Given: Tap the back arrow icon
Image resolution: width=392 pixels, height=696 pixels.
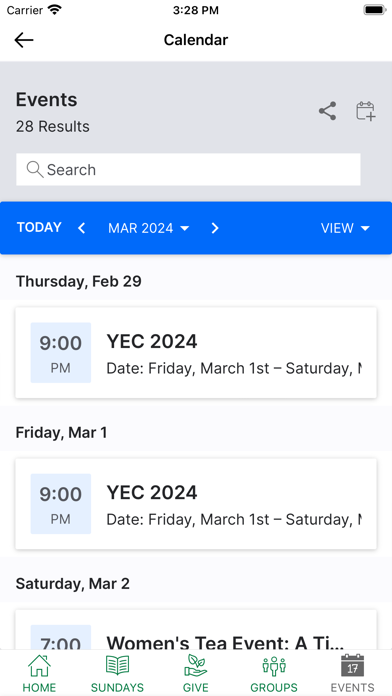Looking at the screenshot, I should 24,40.
